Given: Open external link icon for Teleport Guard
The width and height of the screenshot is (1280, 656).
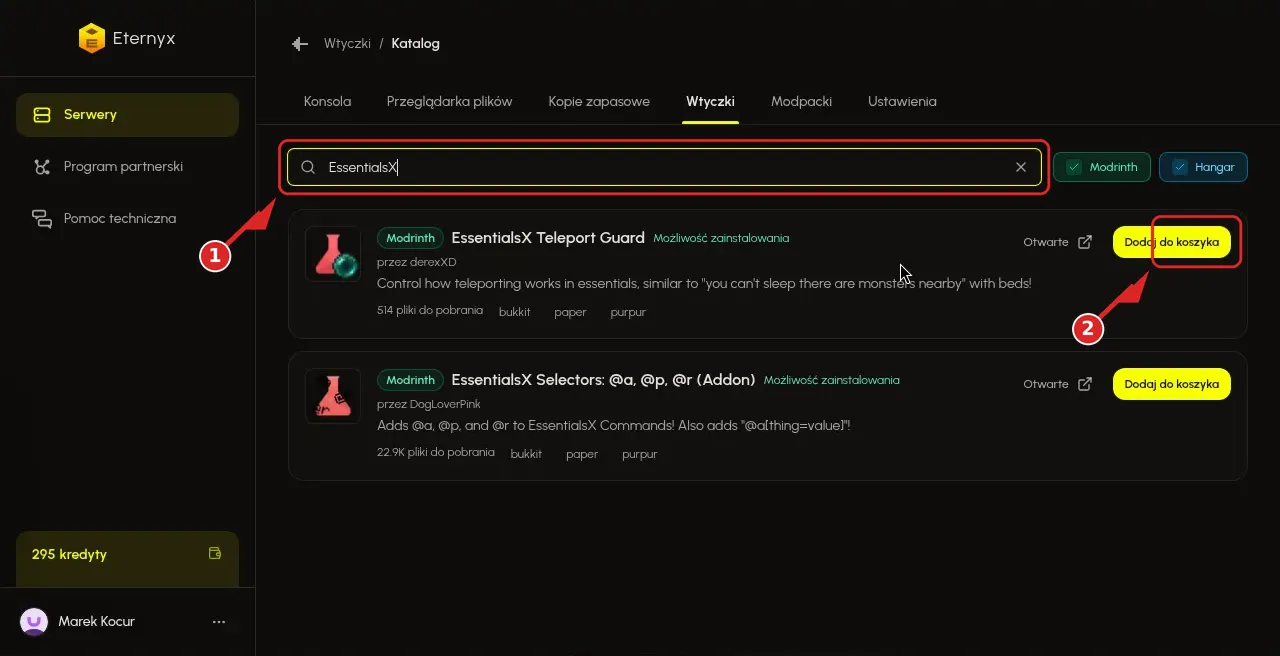Looking at the screenshot, I should (x=1085, y=242).
